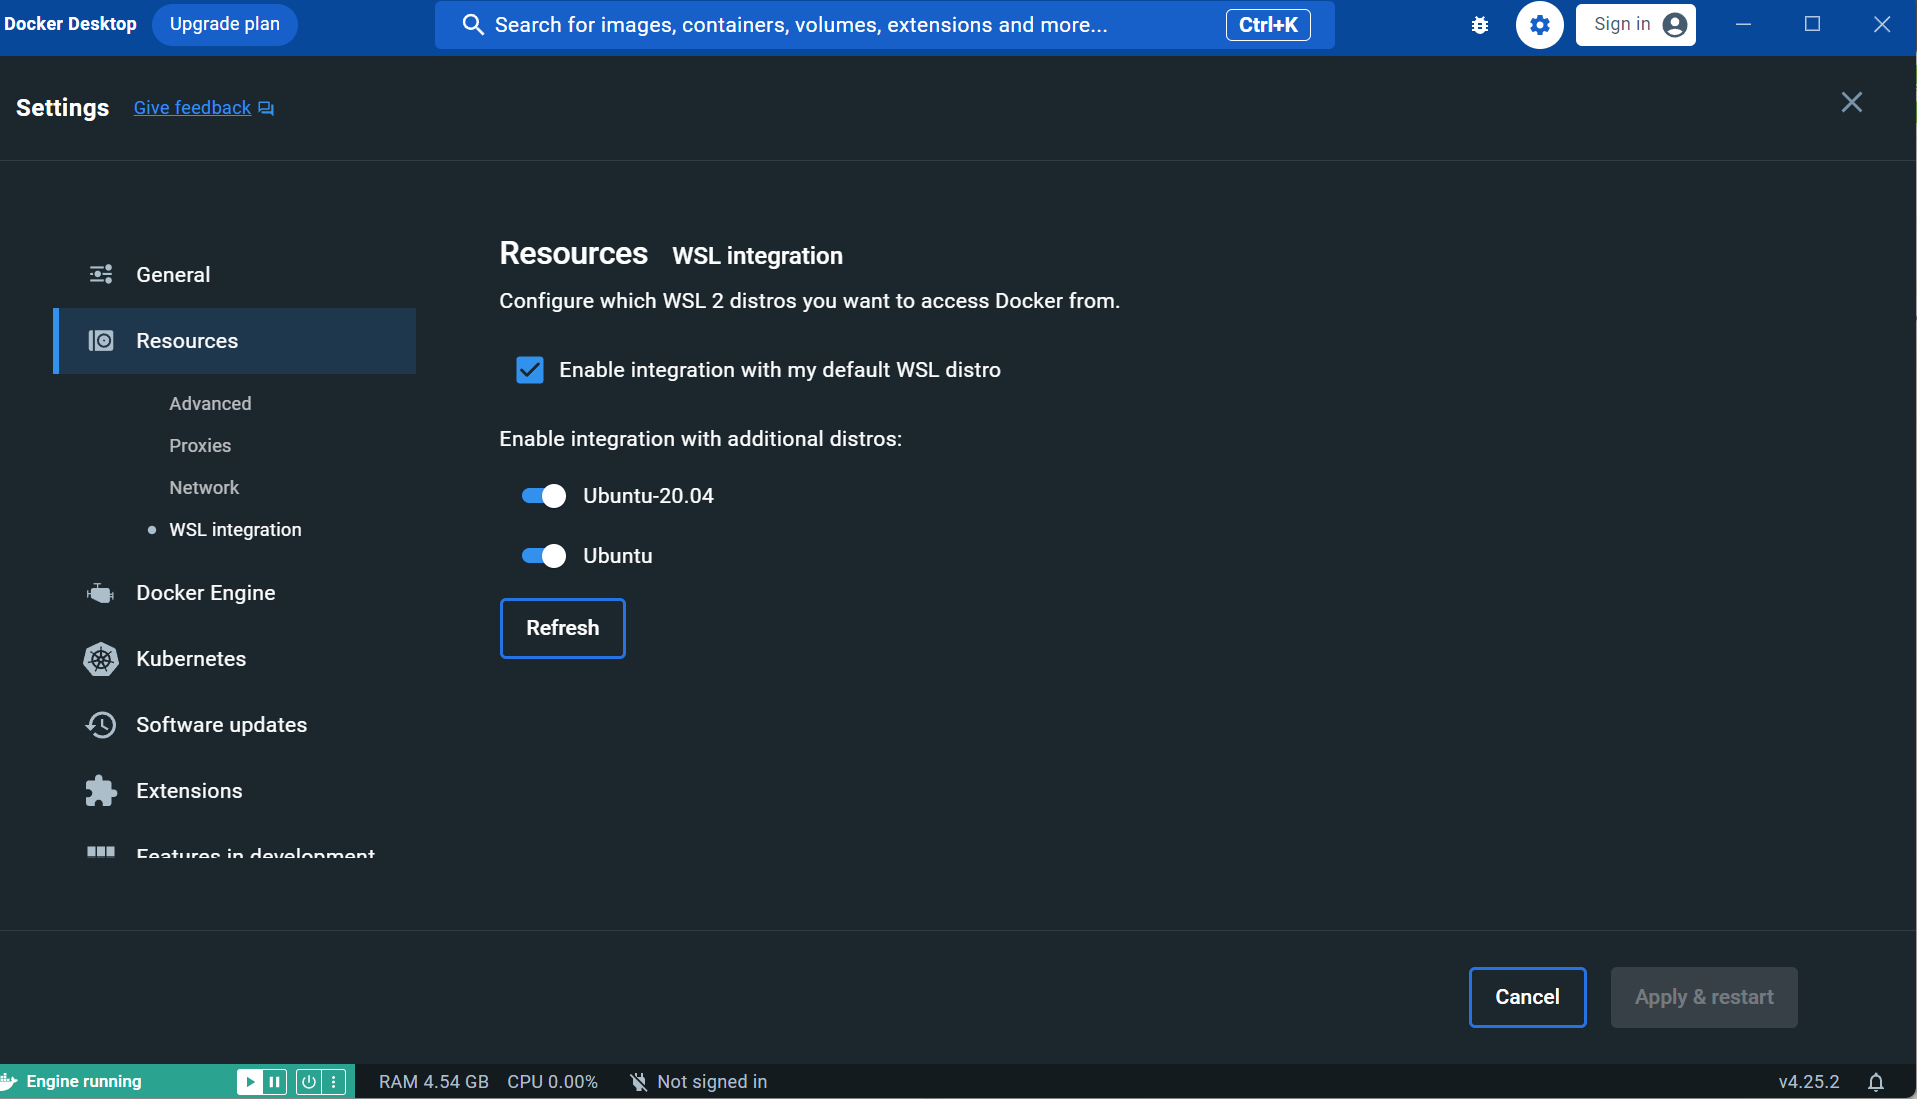The width and height of the screenshot is (1917, 1099).
Task: Click the Settings heading text
Action: pyautogui.click(x=63, y=108)
